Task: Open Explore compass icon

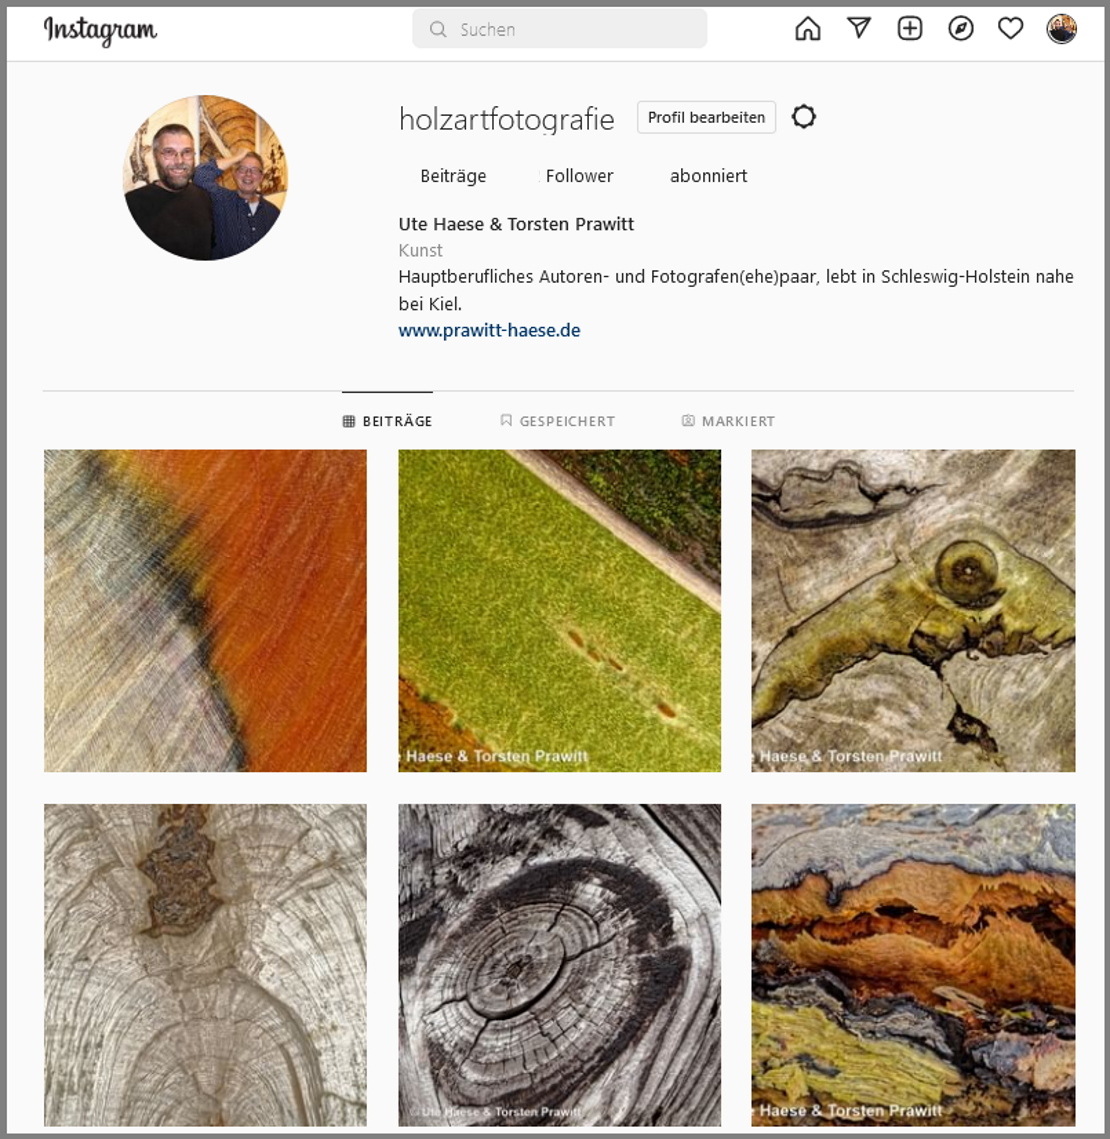Action: click(x=960, y=28)
